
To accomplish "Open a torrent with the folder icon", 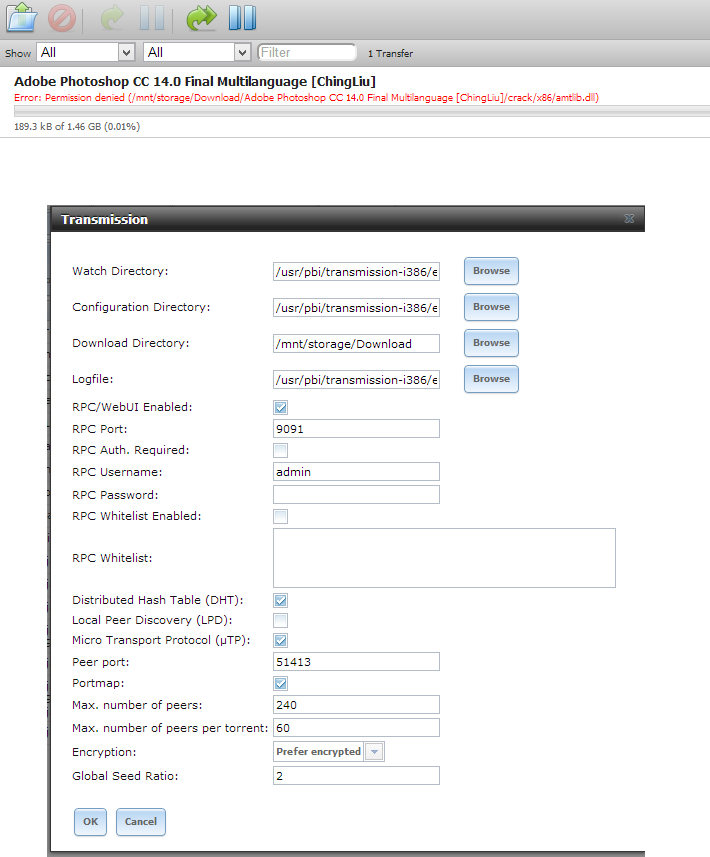I will coord(21,17).
